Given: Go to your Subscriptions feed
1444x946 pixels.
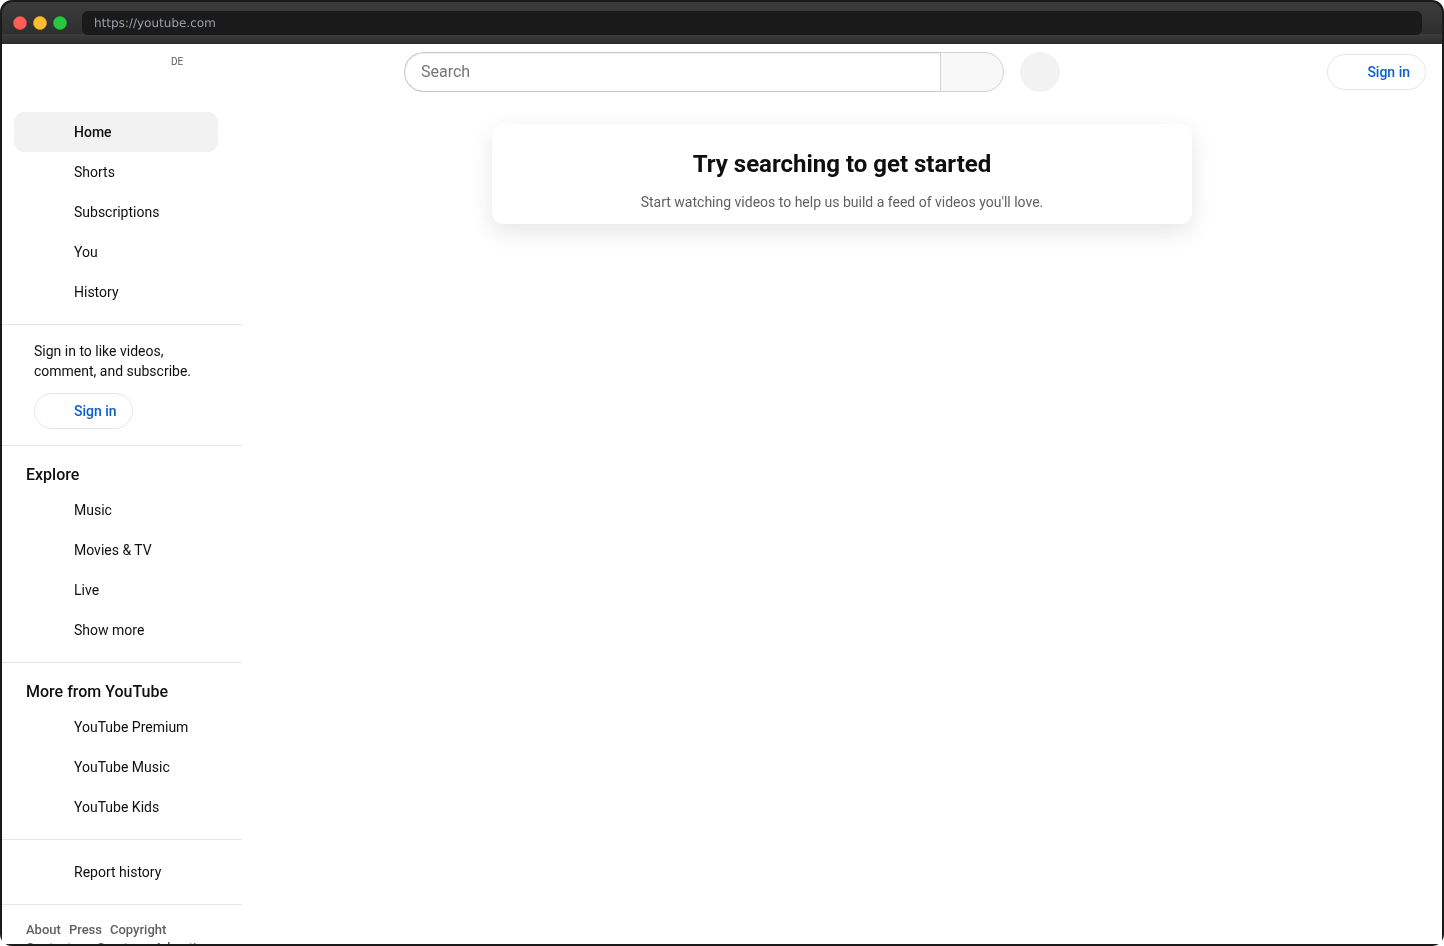Looking at the screenshot, I should [x=116, y=211].
